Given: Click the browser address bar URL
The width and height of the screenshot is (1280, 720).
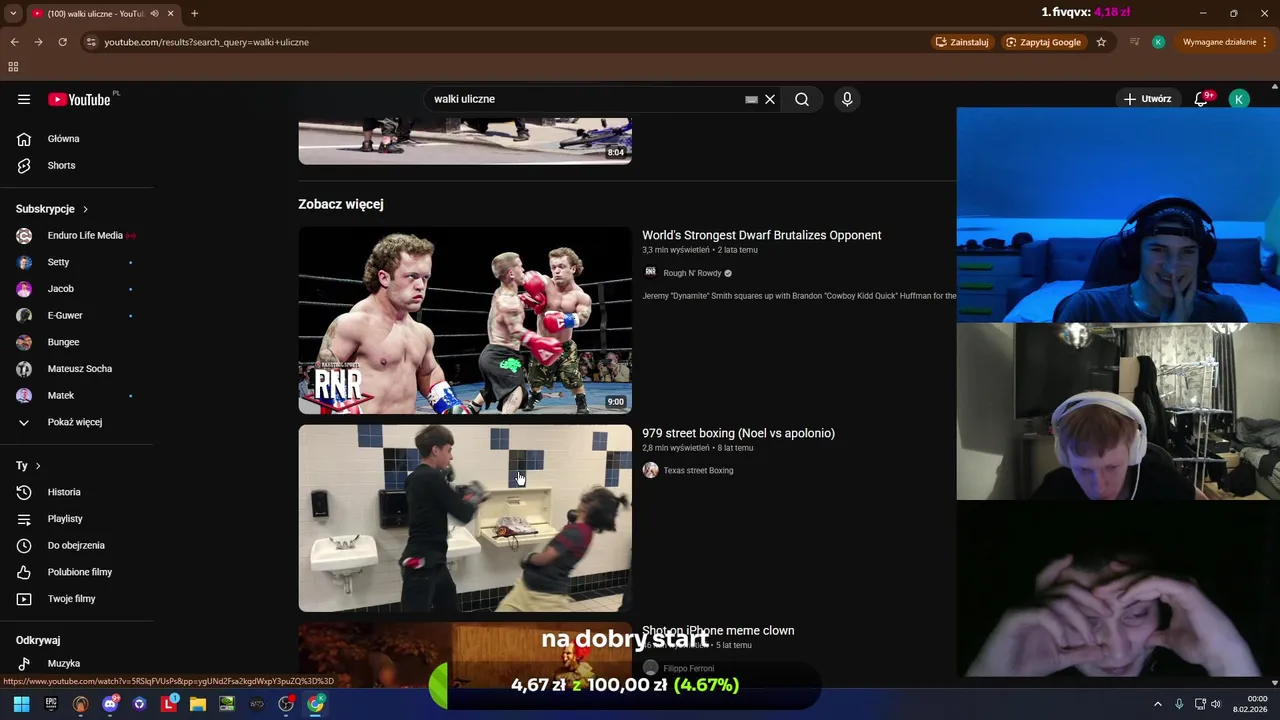Looking at the screenshot, I should point(206,42).
